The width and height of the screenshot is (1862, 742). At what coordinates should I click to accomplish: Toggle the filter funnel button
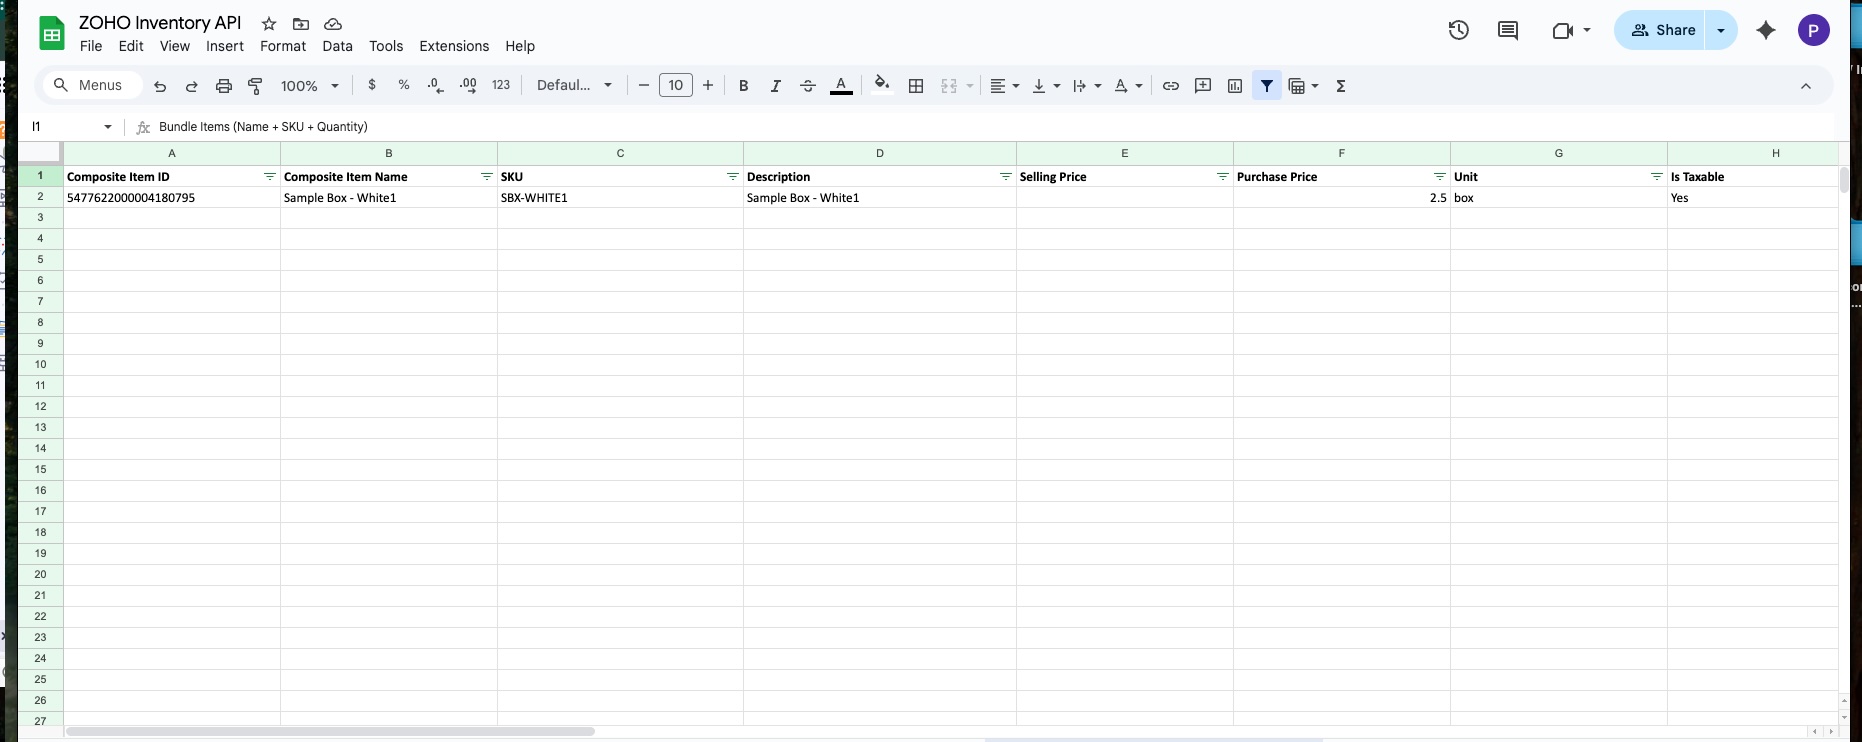point(1267,86)
